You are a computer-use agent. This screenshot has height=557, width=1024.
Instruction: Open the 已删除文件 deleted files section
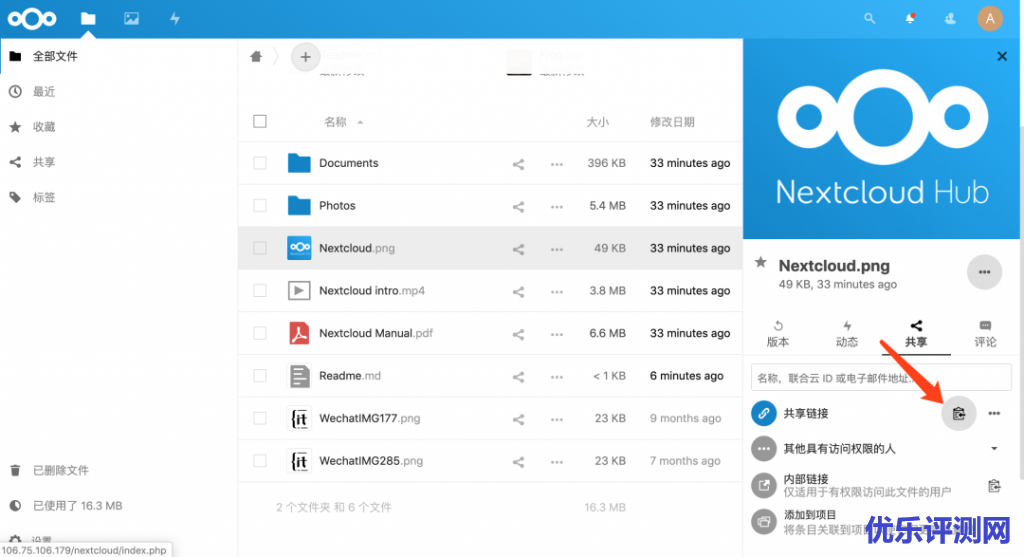click(60, 470)
